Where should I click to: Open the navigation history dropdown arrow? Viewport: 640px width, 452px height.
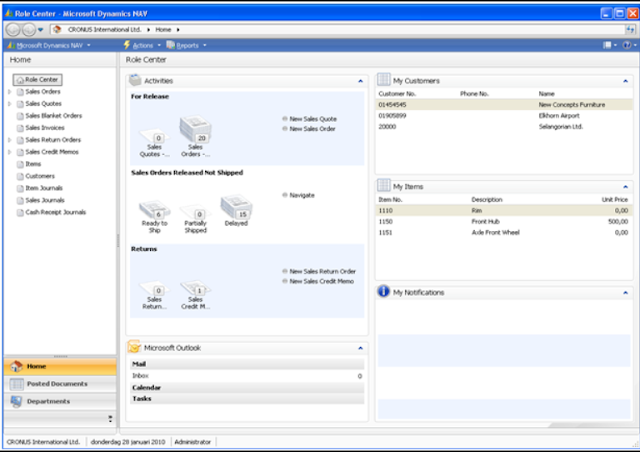click(40, 30)
